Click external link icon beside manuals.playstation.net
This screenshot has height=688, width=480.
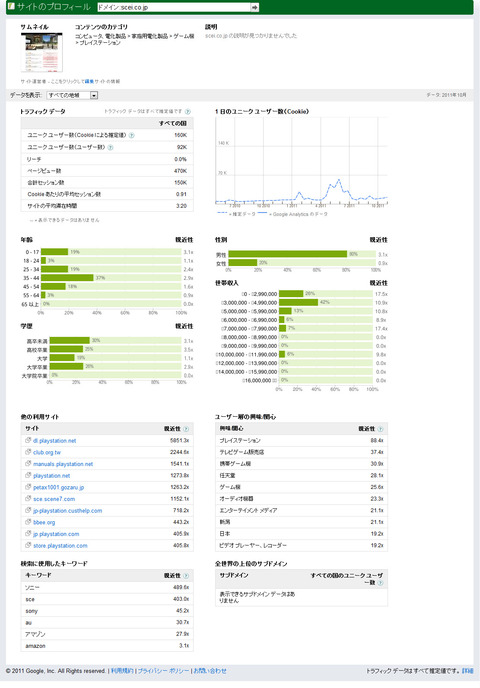pyautogui.click(x=28, y=463)
